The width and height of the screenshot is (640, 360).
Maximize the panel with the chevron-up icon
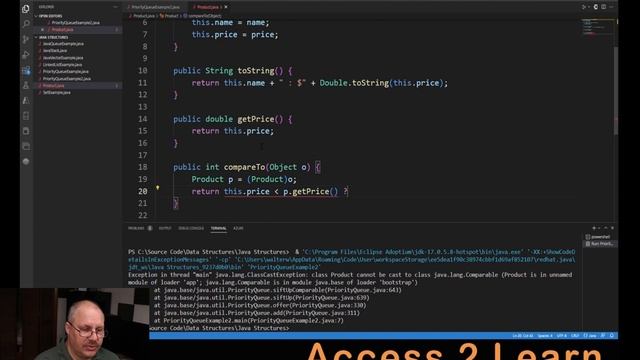(x=606, y=228)
